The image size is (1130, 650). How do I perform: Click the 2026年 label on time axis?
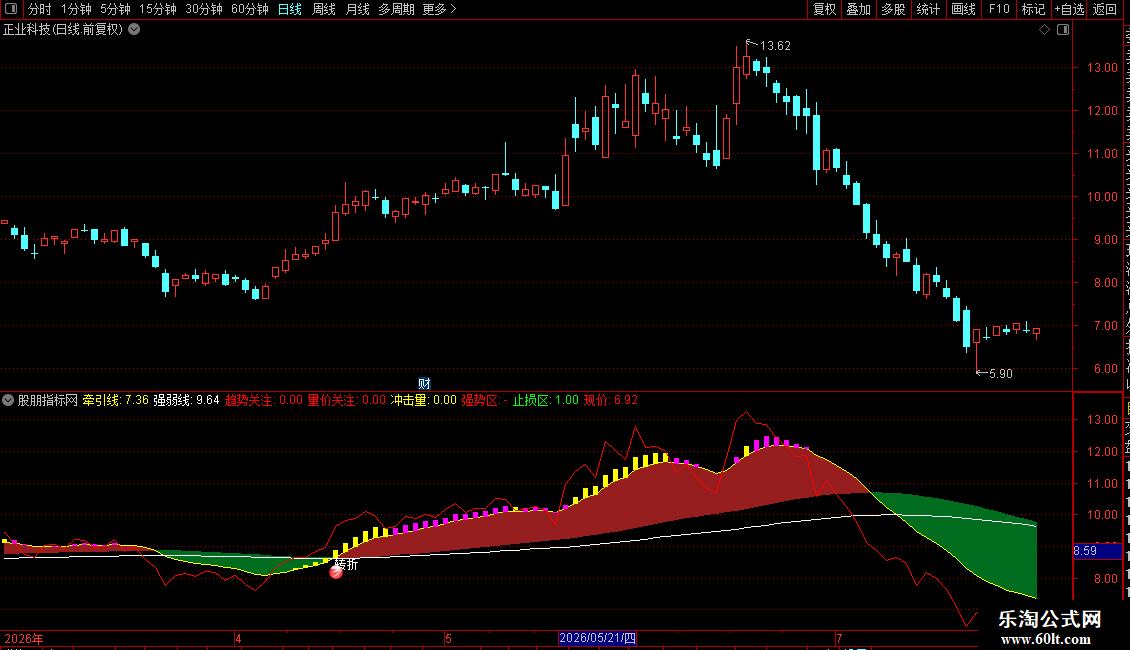24,638
